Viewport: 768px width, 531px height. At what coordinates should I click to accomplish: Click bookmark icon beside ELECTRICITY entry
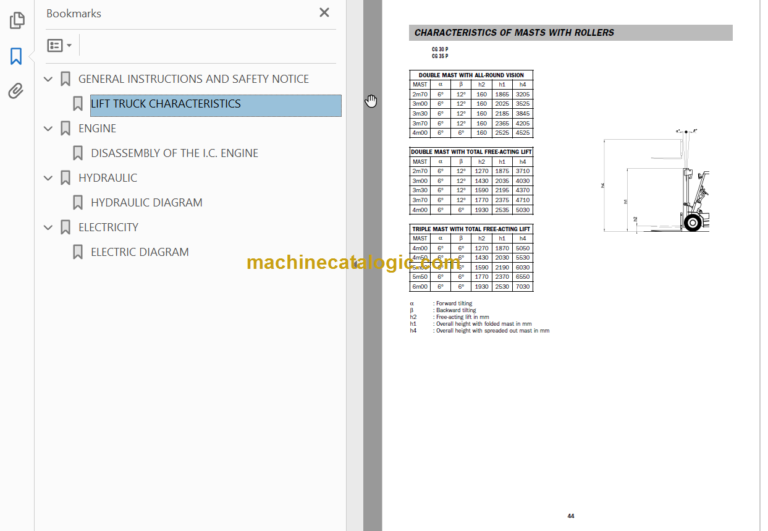(65, 227)
